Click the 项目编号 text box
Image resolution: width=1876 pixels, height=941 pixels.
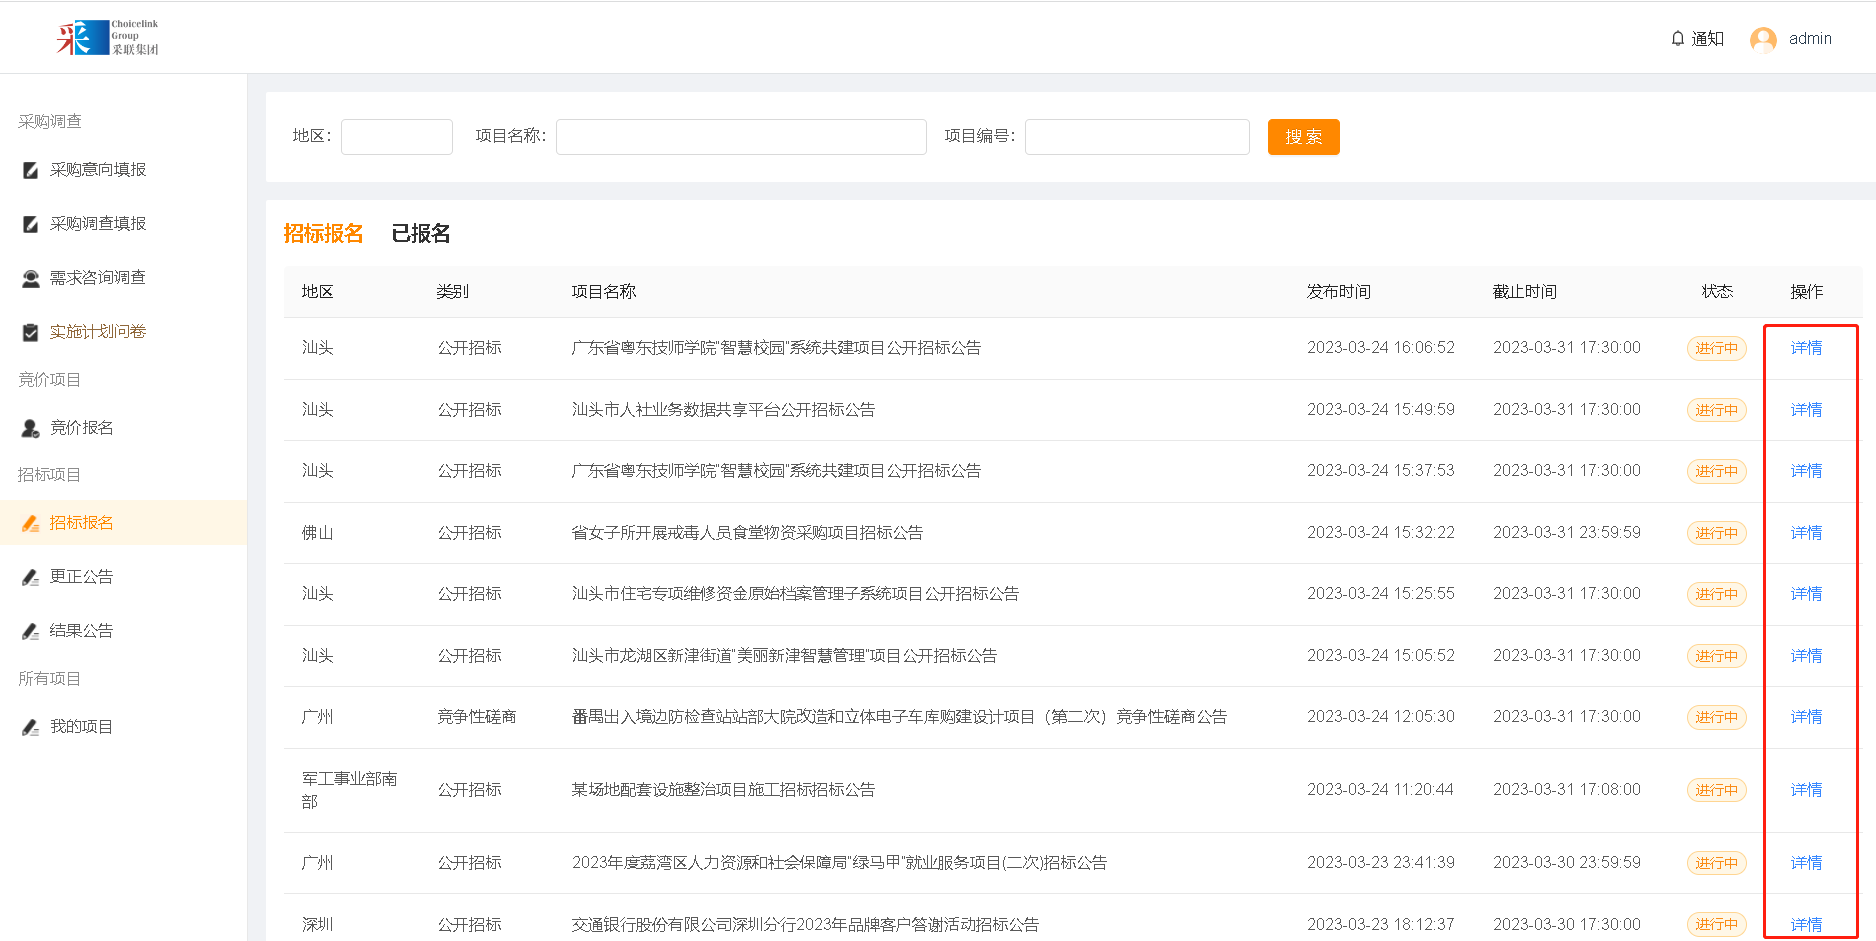[x=1137, y=137]
